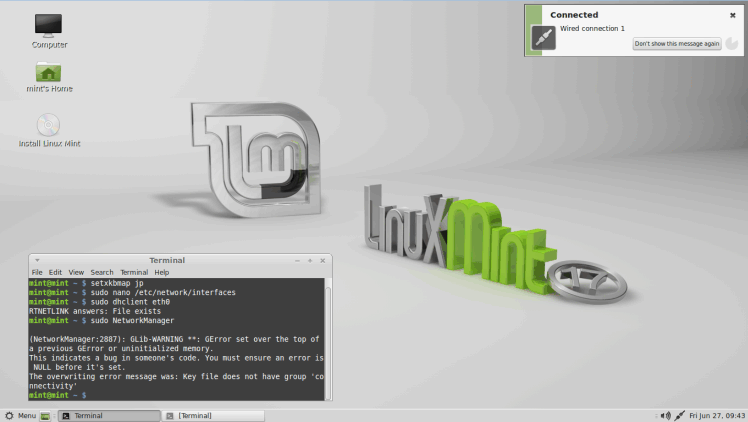Click the plug icon in the Connected notification

[x=543, y=38]
